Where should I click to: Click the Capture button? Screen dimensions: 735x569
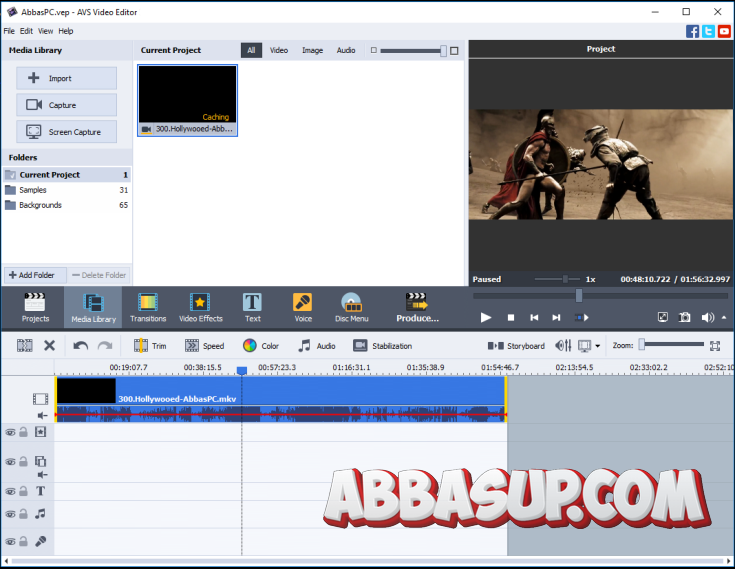[x=67, y=105]
